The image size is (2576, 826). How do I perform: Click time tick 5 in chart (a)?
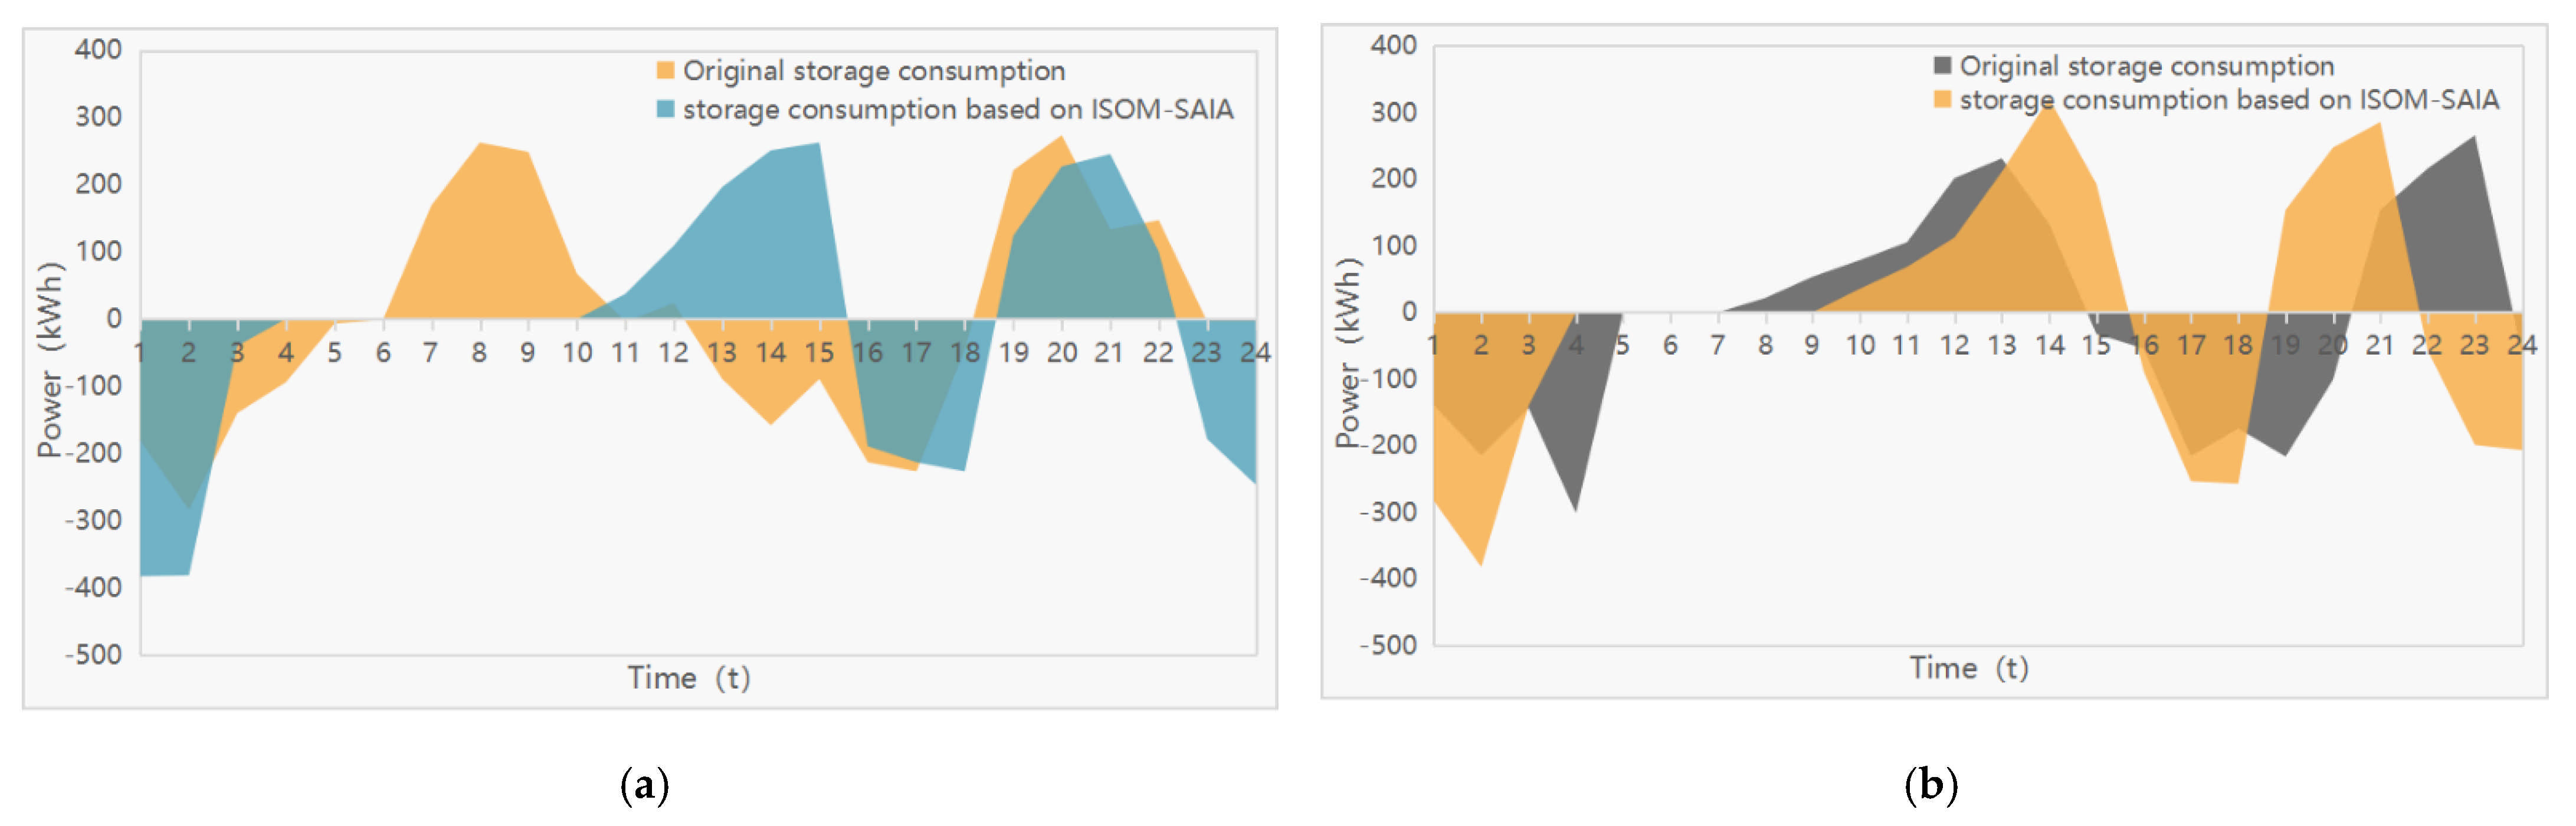pos(334,352)
